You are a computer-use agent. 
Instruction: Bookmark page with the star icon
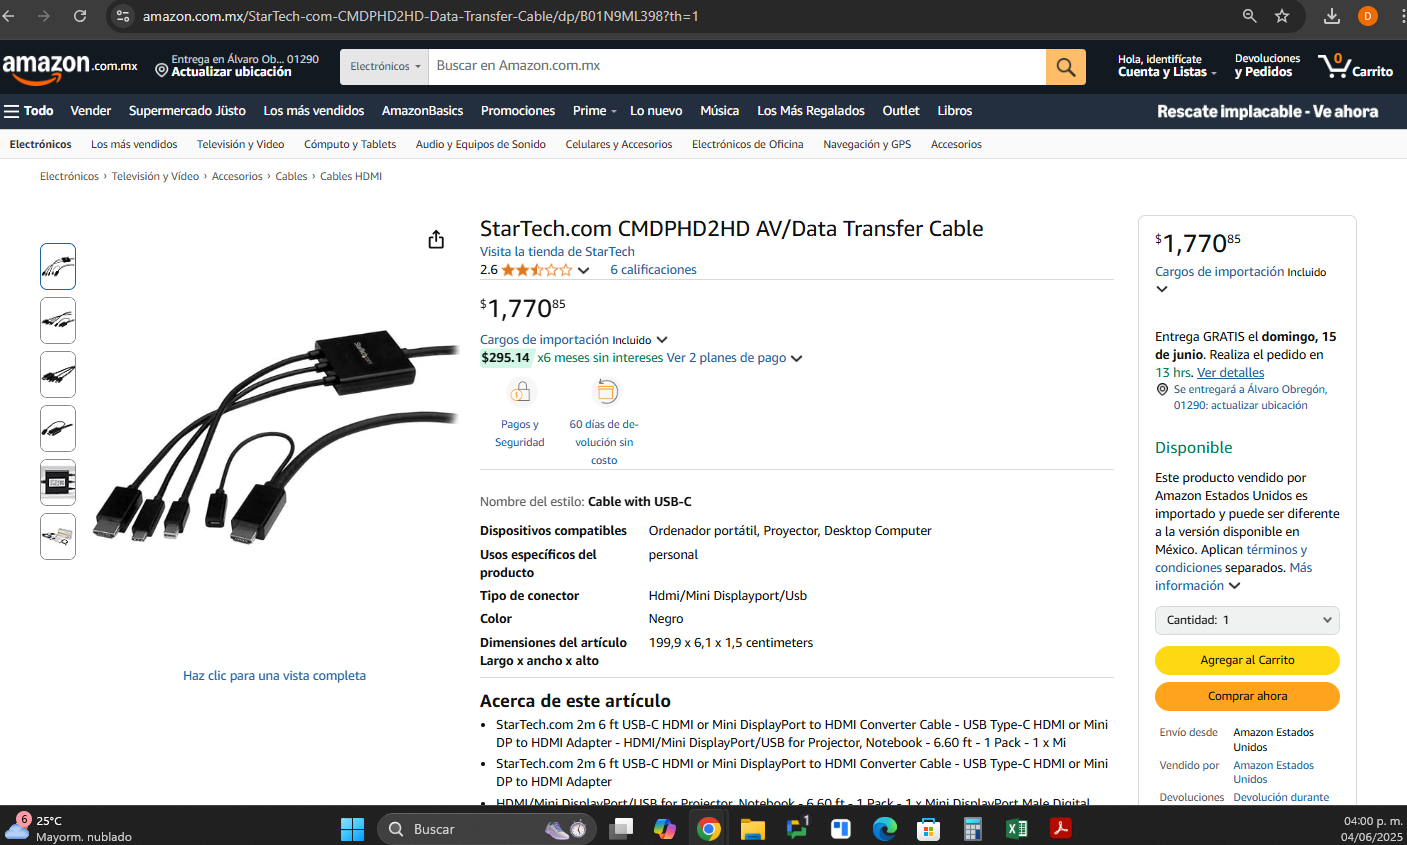click(x=1282, y=16)
